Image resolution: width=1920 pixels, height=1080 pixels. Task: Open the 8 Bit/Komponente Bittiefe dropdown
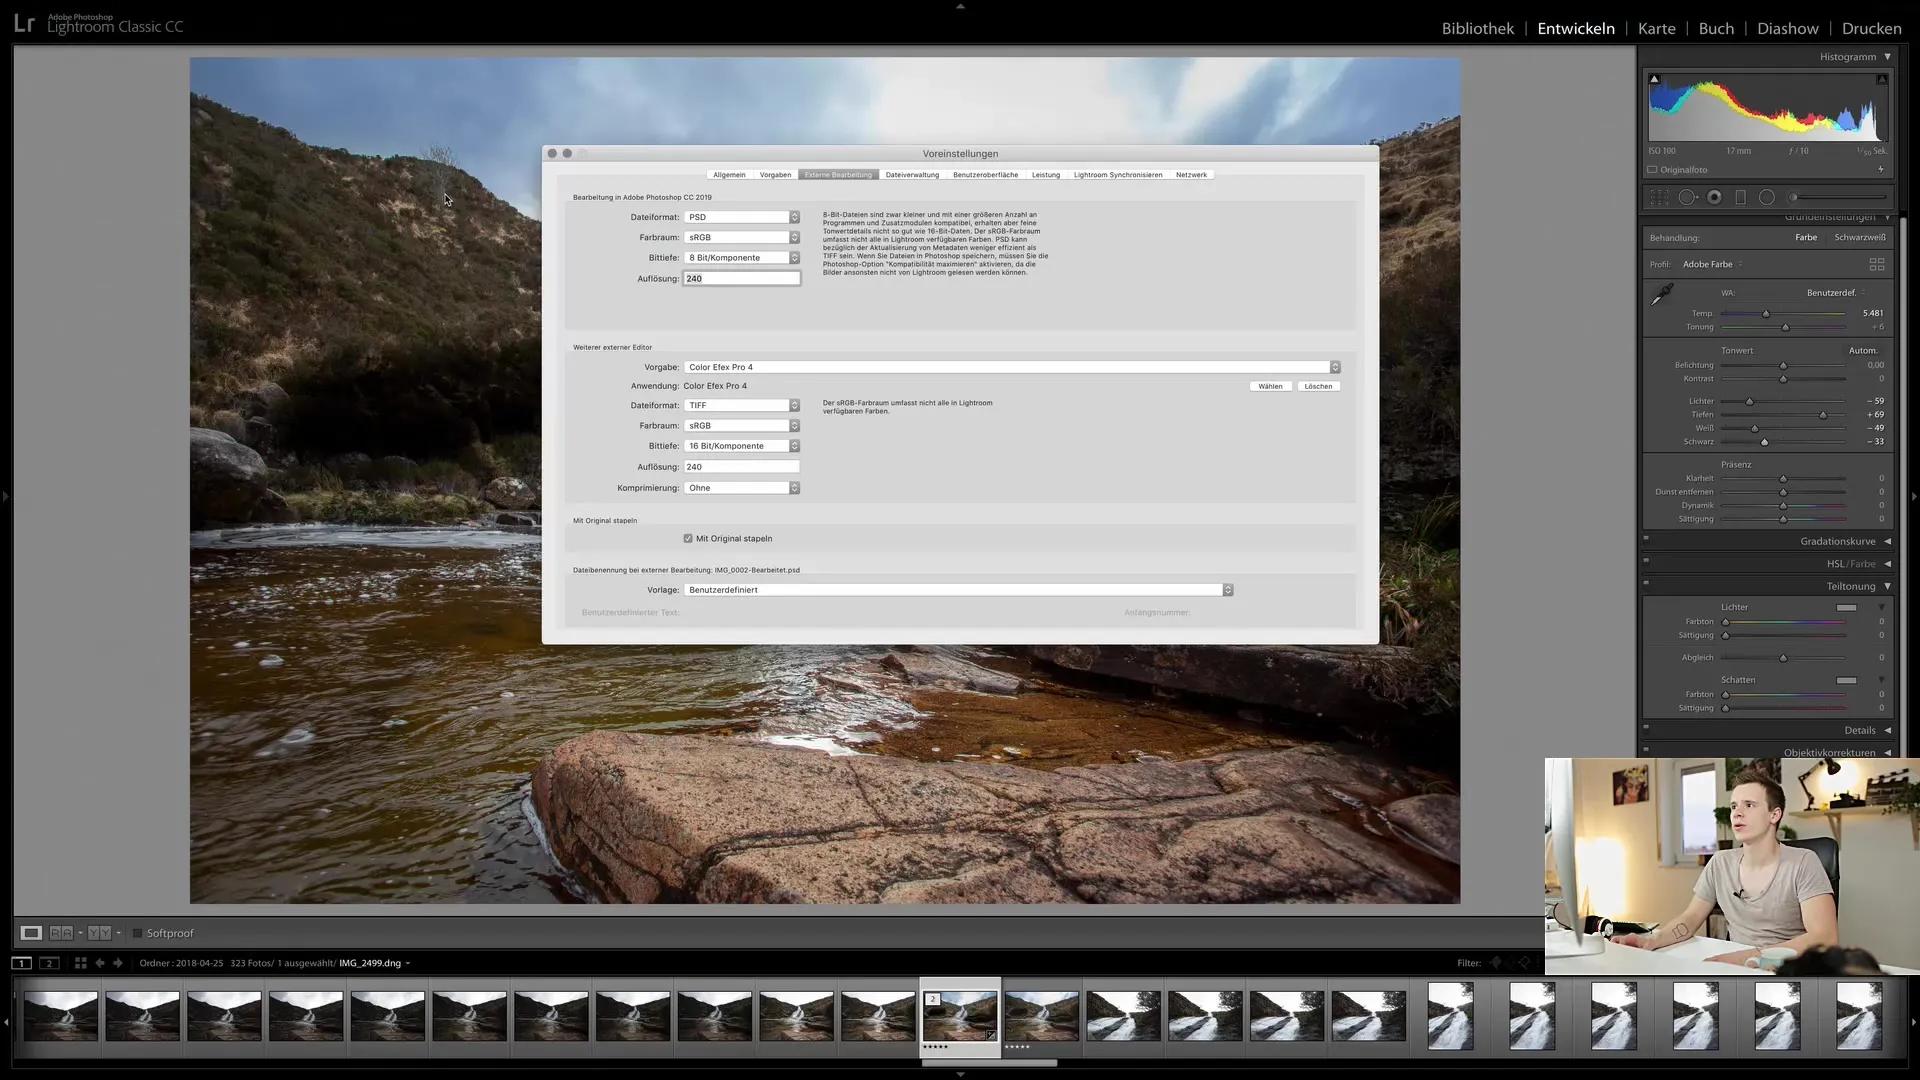tap(742, 258)
